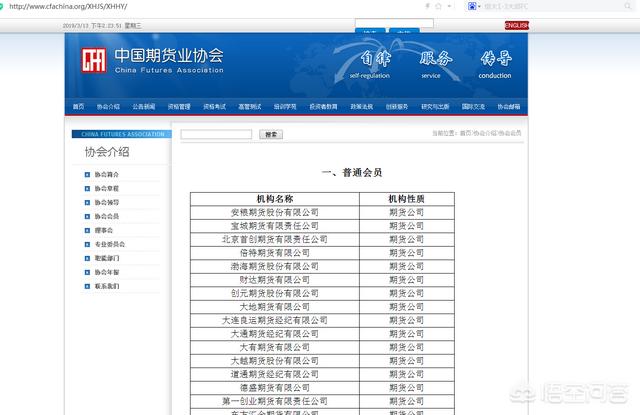
Task: Open 职能部门 in the sidebar
Action: click(107, 258)
